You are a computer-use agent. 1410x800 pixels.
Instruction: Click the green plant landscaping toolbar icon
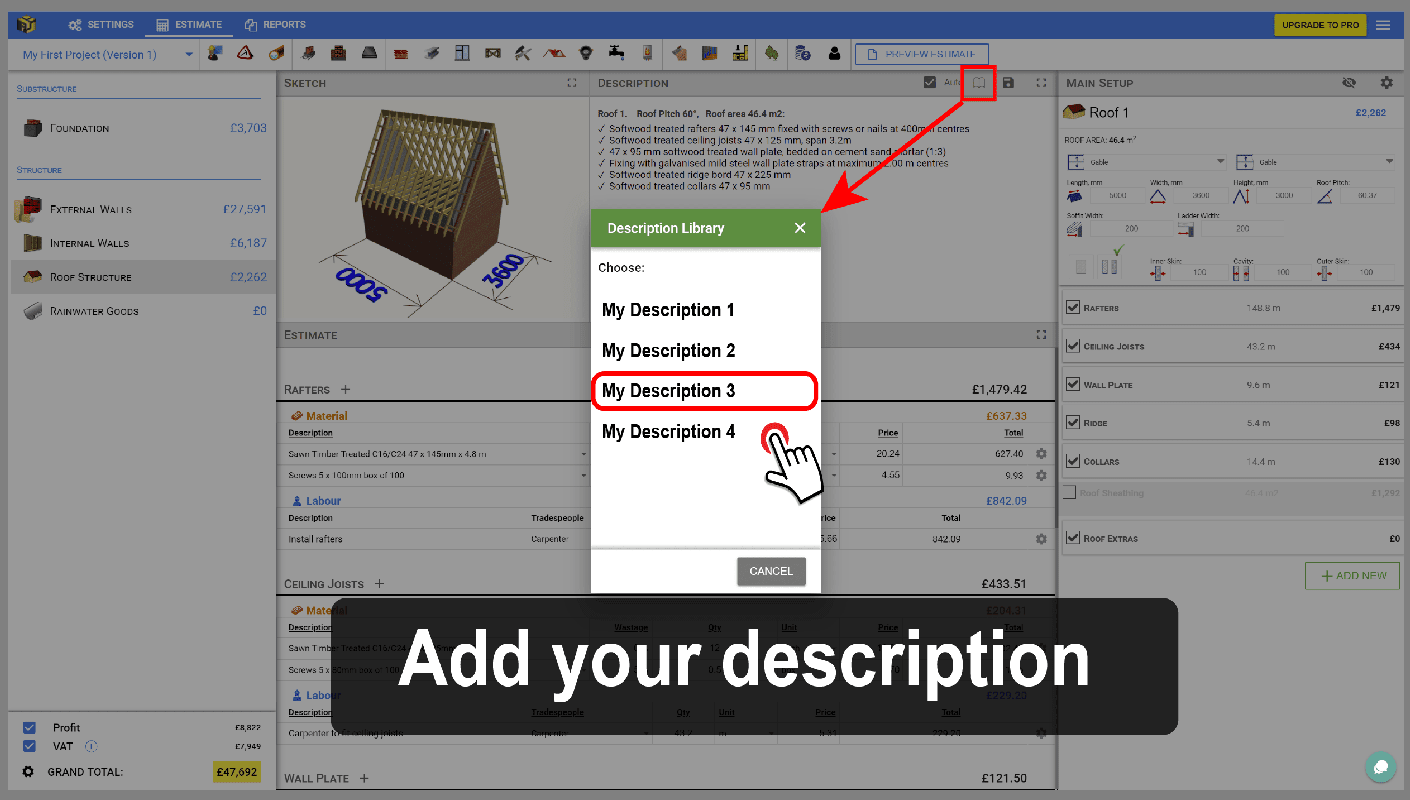click(772, 54)
